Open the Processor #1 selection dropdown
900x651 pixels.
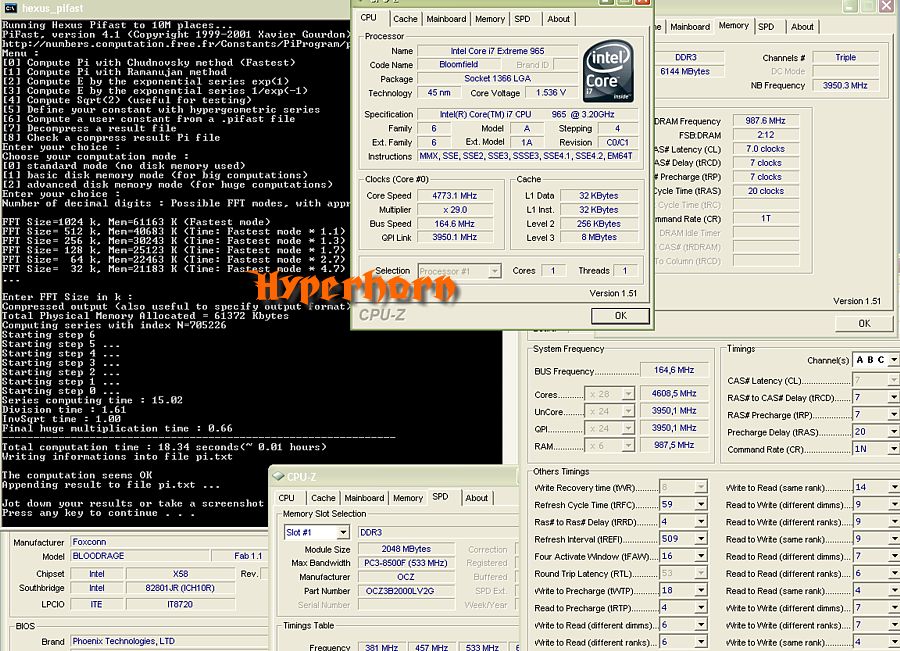494,271
